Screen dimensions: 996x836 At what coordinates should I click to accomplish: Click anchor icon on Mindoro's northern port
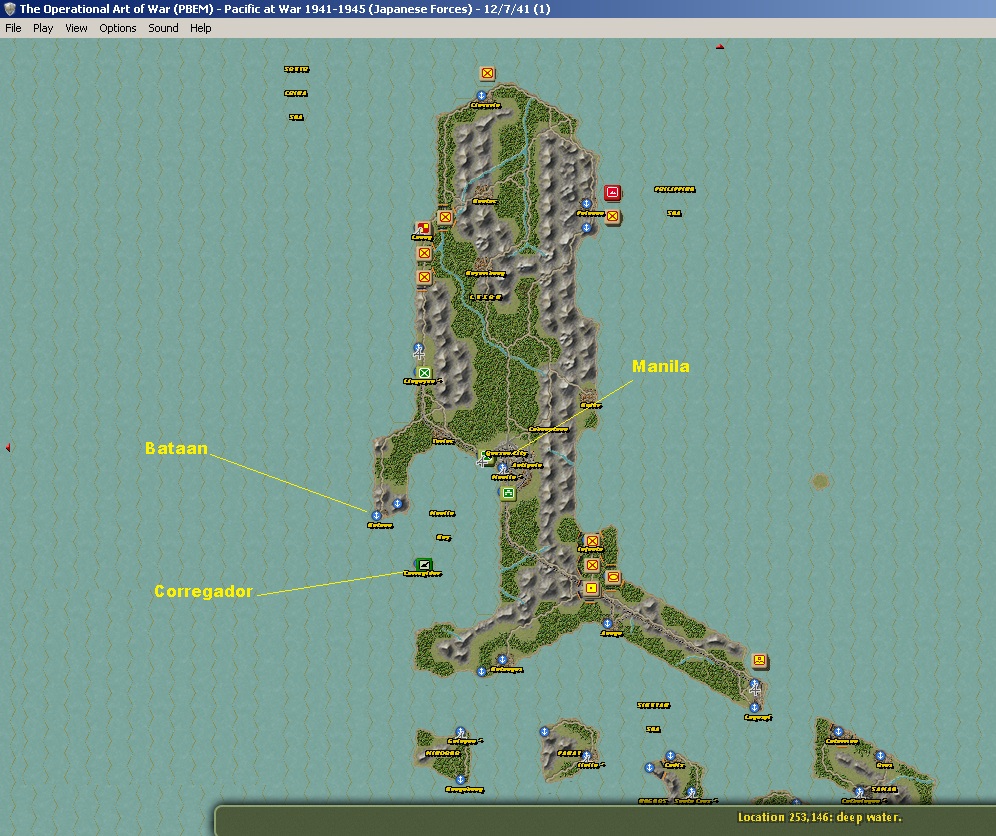coord(460,733)
